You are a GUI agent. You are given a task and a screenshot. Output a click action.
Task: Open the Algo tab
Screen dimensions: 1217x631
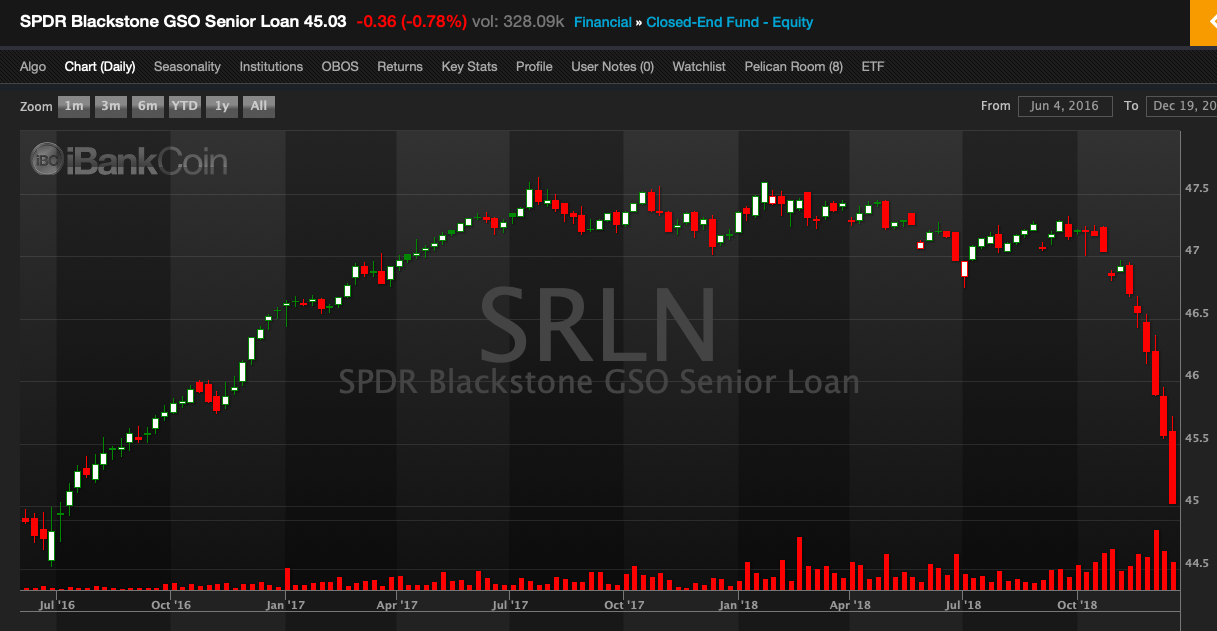[x=33, y=67]
